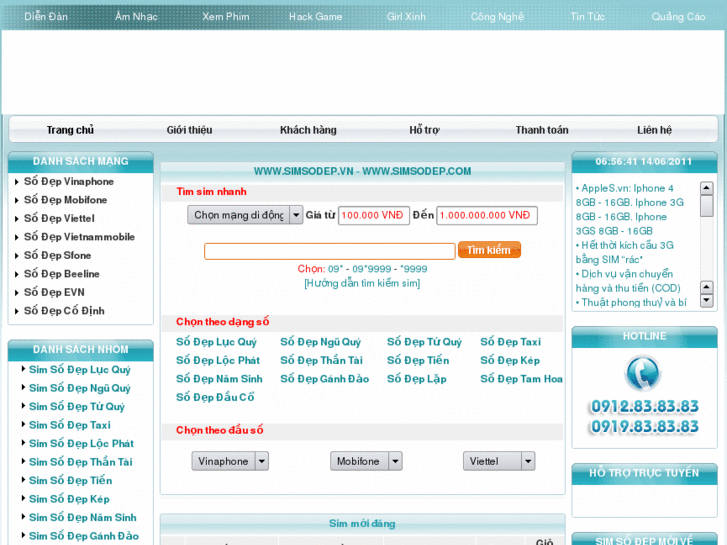The height and width of the screenshot is (545, 727).
Task: Open Sim Số Đẹp Tứ Quý group
Action: pos(77,407)
